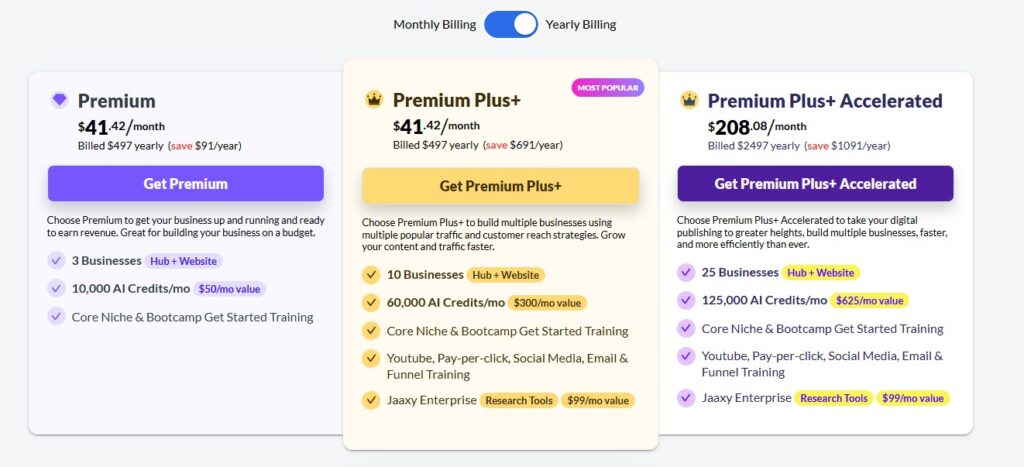The width and height of the screenshot is (1024, 467).
Task: Select the Yearly Billing label
Action: pyautogui.click(x=581, y=24)
